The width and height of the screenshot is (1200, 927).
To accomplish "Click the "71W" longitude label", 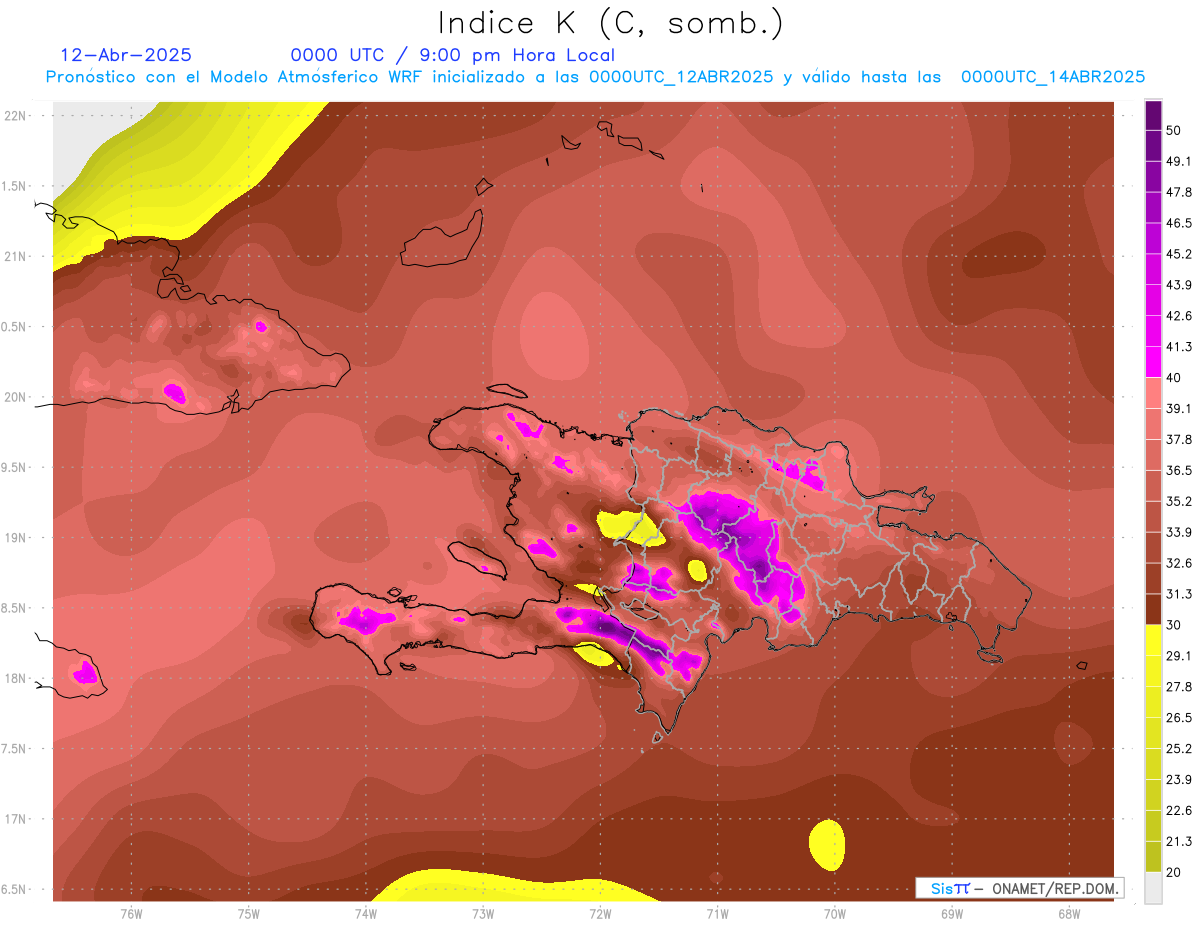I will tap(717, 913).
